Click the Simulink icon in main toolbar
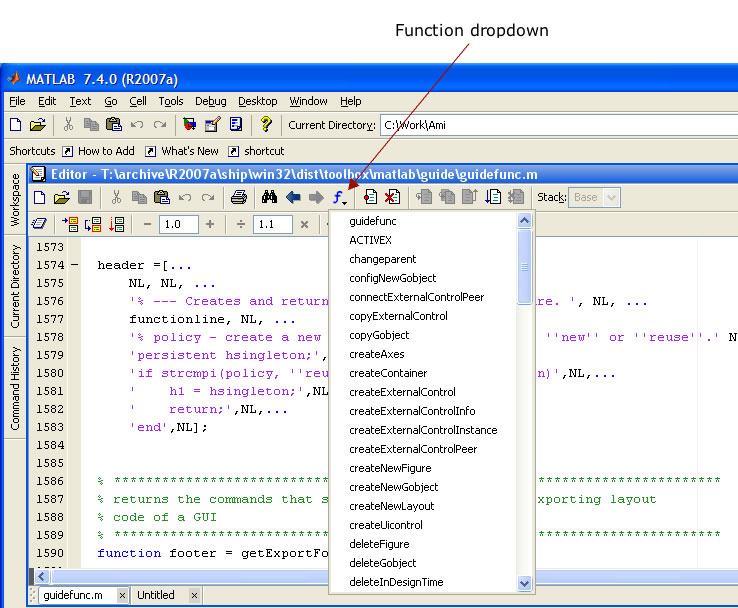 coord(189,125)
